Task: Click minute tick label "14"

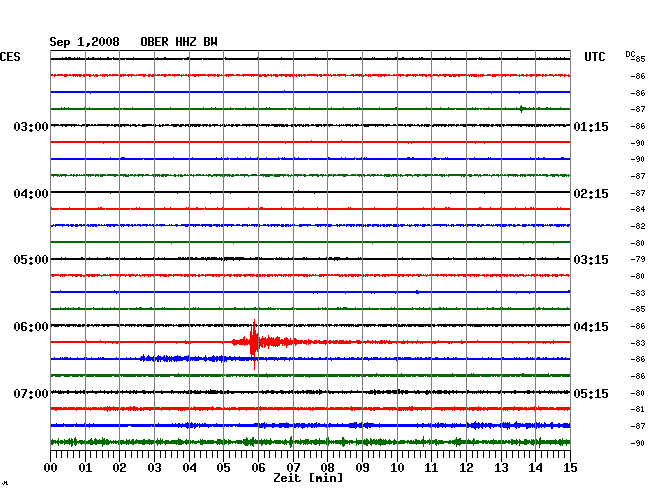Action: coord(535,468)
